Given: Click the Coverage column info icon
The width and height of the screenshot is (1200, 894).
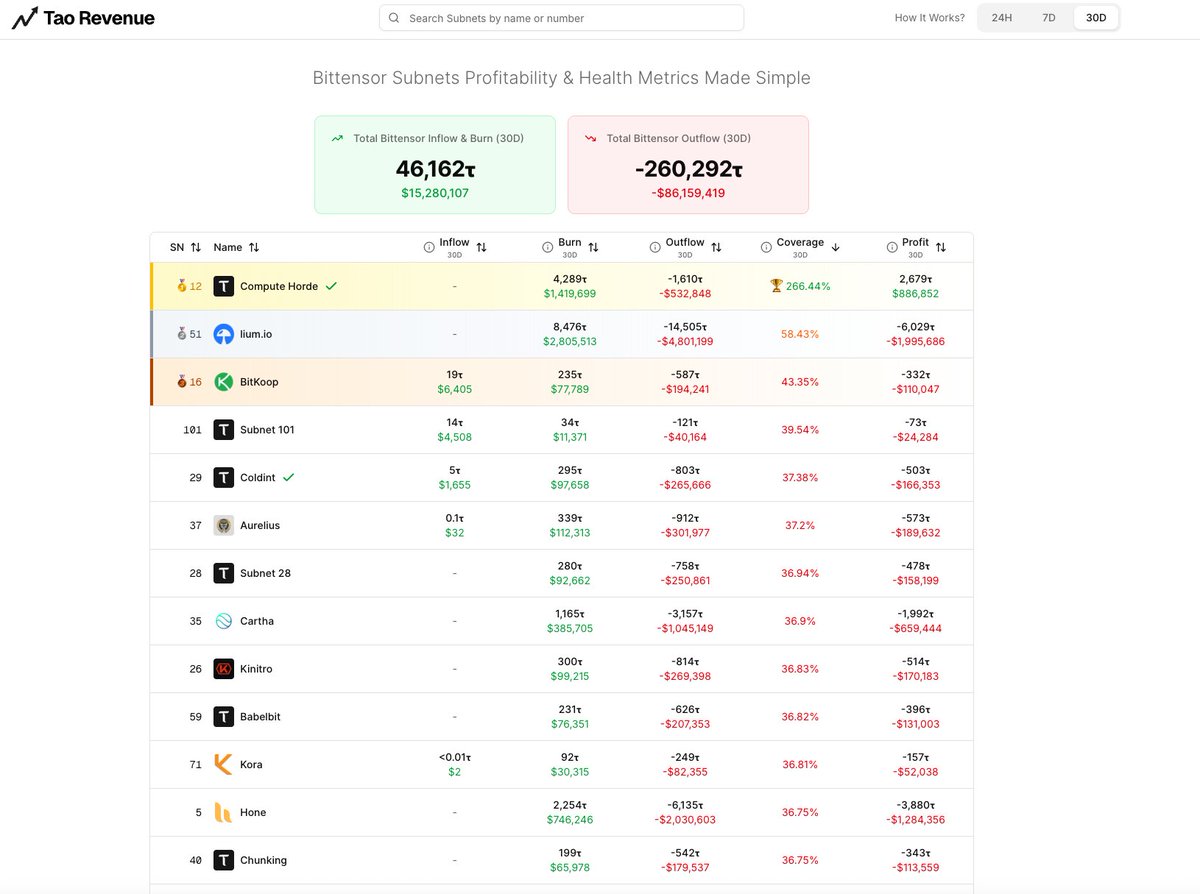Looking at the screenshot, I should [x=766, y=247].
